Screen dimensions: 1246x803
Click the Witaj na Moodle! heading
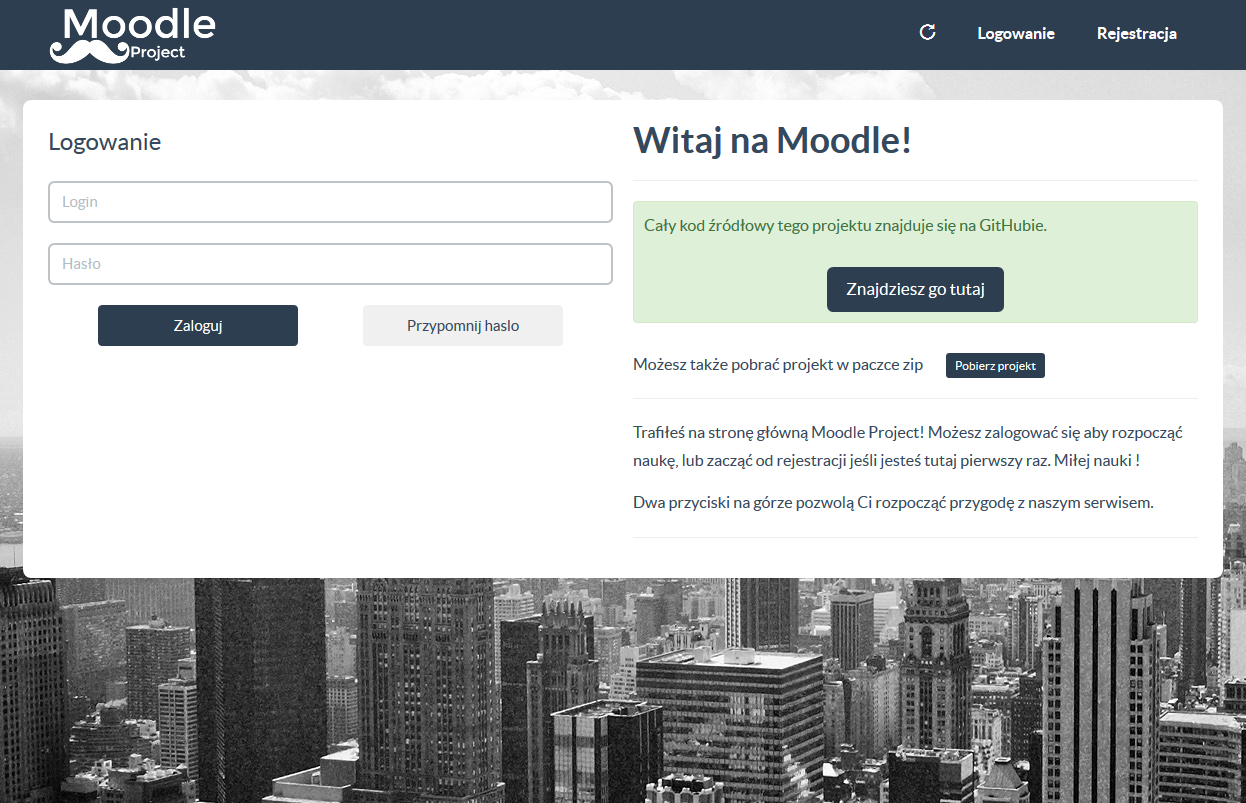pos(773,140)
